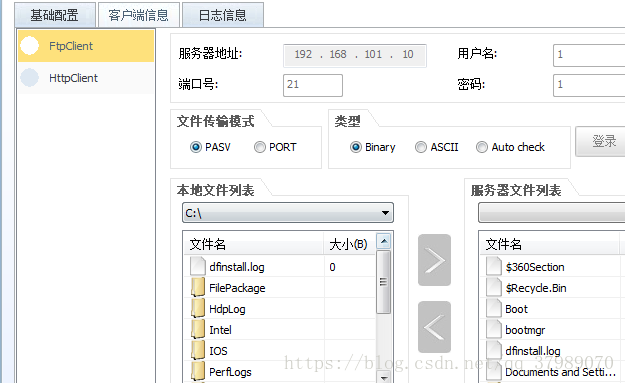Click 文件名 column header in local list

[254, 244]
